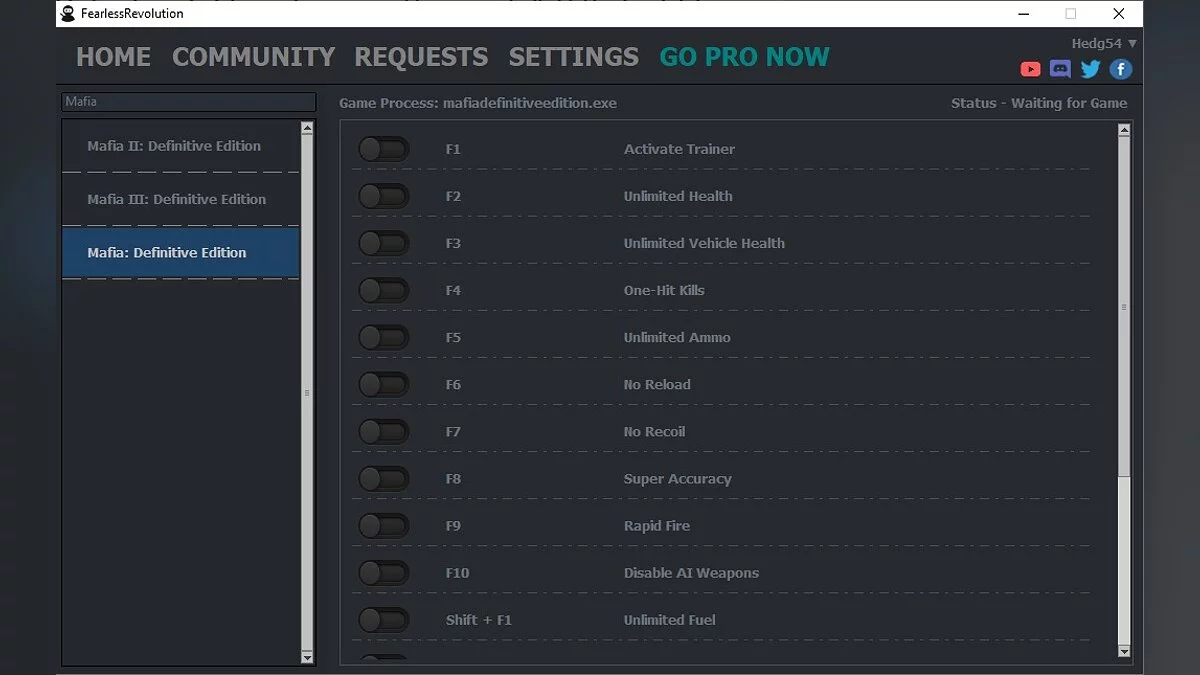The image size is (1200, 675).
Task: Open the COMMUNITY tab
Action: click(x=253, y=57)
